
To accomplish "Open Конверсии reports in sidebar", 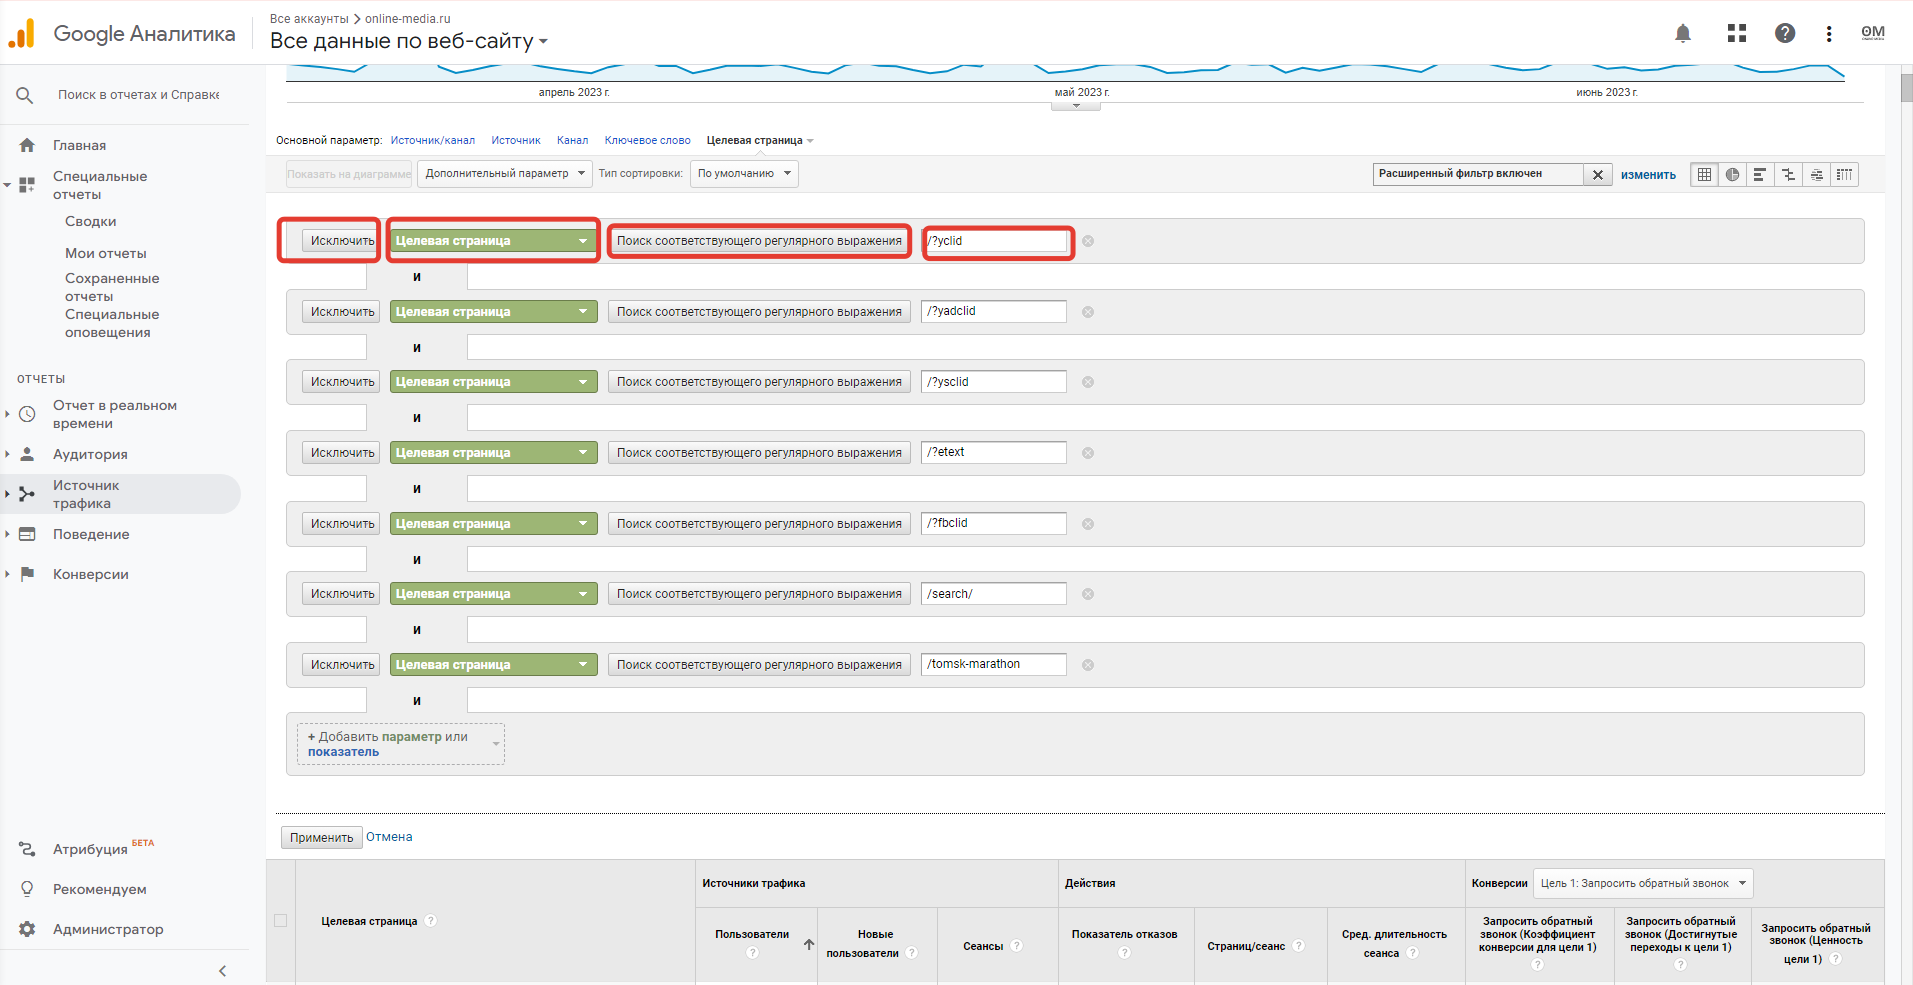I will [x=90, y=575].
